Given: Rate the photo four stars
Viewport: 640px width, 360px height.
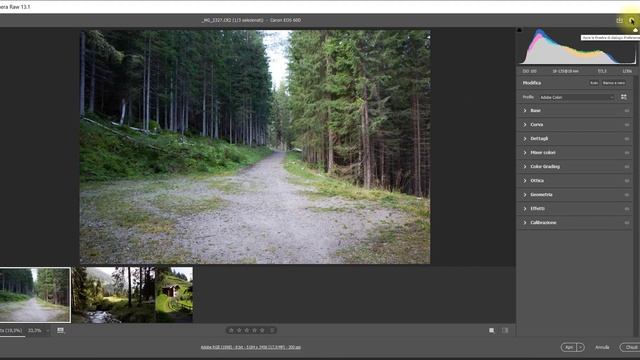Looking at the screenshot, I should coord(254,330).
